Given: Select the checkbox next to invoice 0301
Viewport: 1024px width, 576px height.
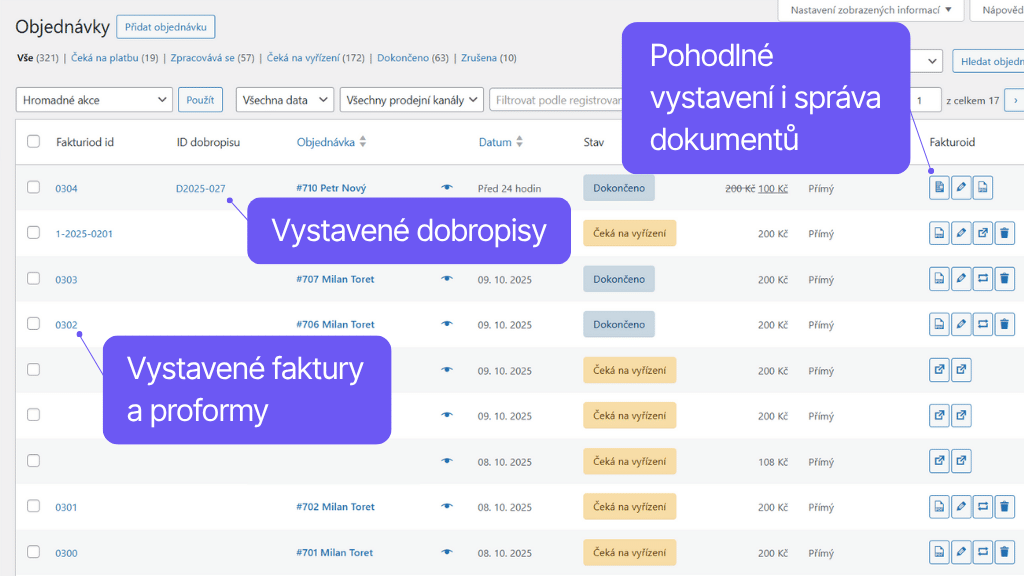Looking at the screenshot, I should tap(33, 507).
